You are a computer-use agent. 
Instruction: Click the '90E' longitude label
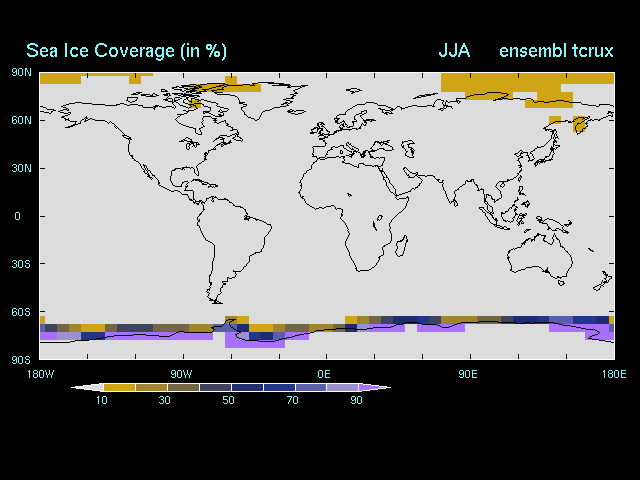[x=468, y=374]
